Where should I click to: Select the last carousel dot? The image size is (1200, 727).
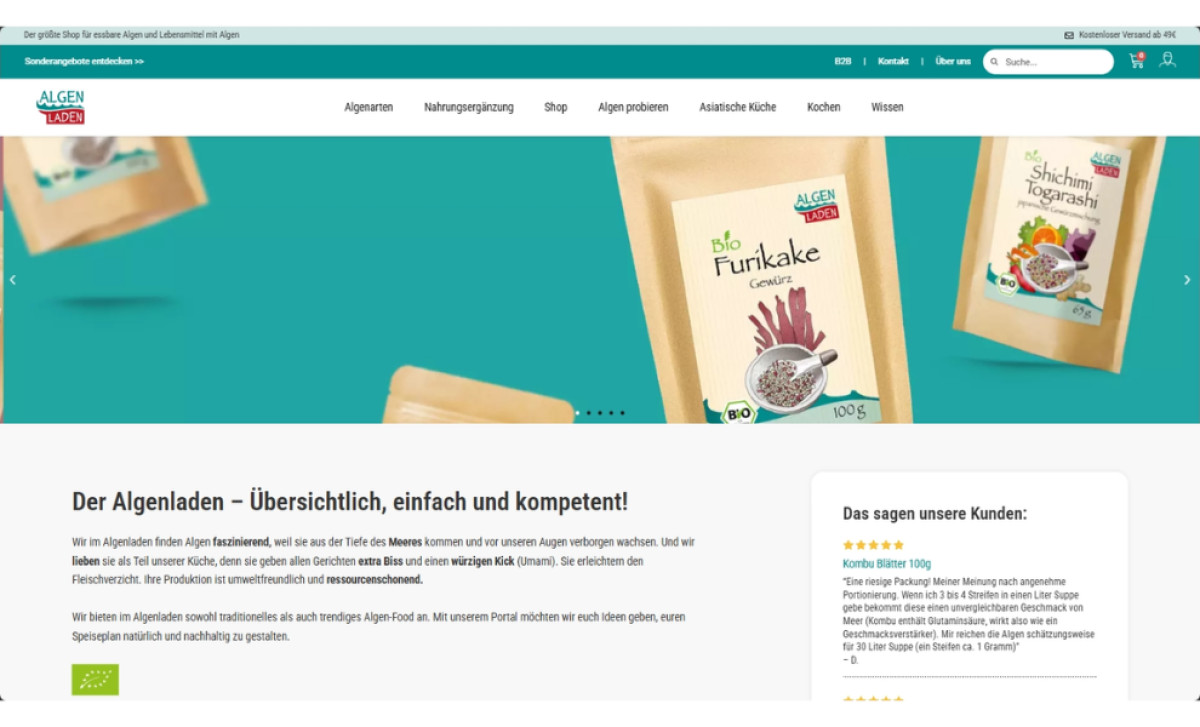[x=622, y=413]
